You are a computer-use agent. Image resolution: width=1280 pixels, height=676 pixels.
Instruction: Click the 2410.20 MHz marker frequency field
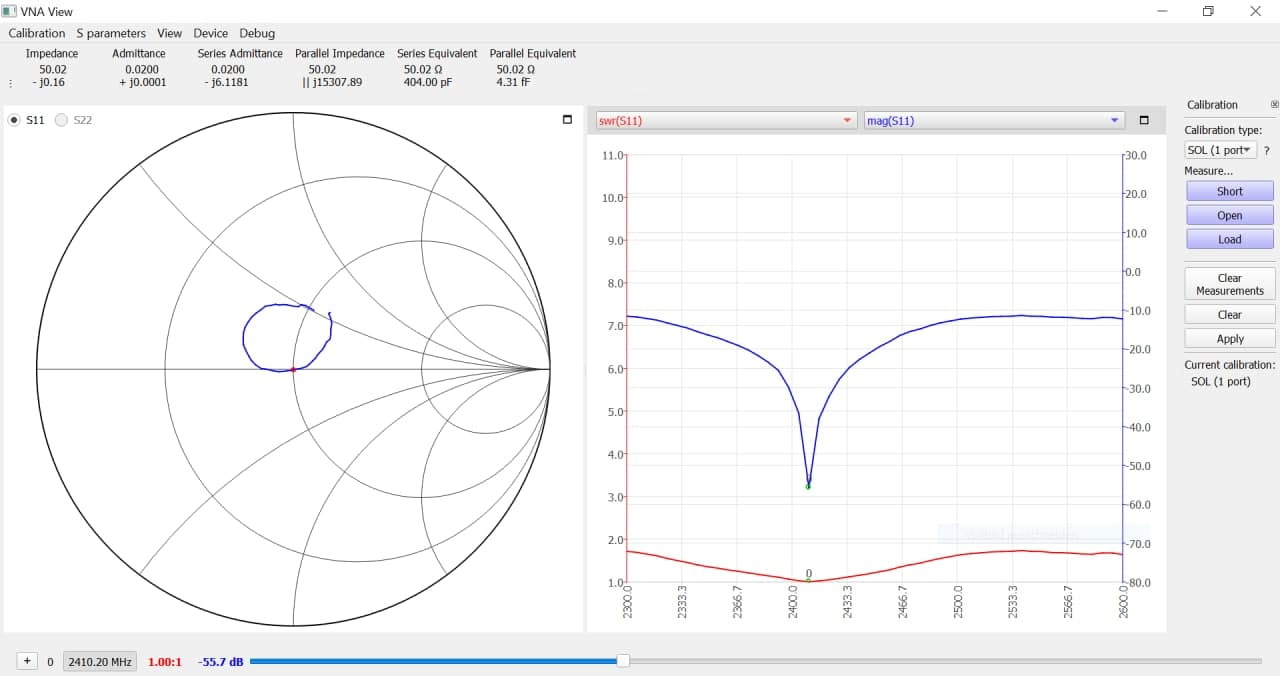(x=100, y=662)
